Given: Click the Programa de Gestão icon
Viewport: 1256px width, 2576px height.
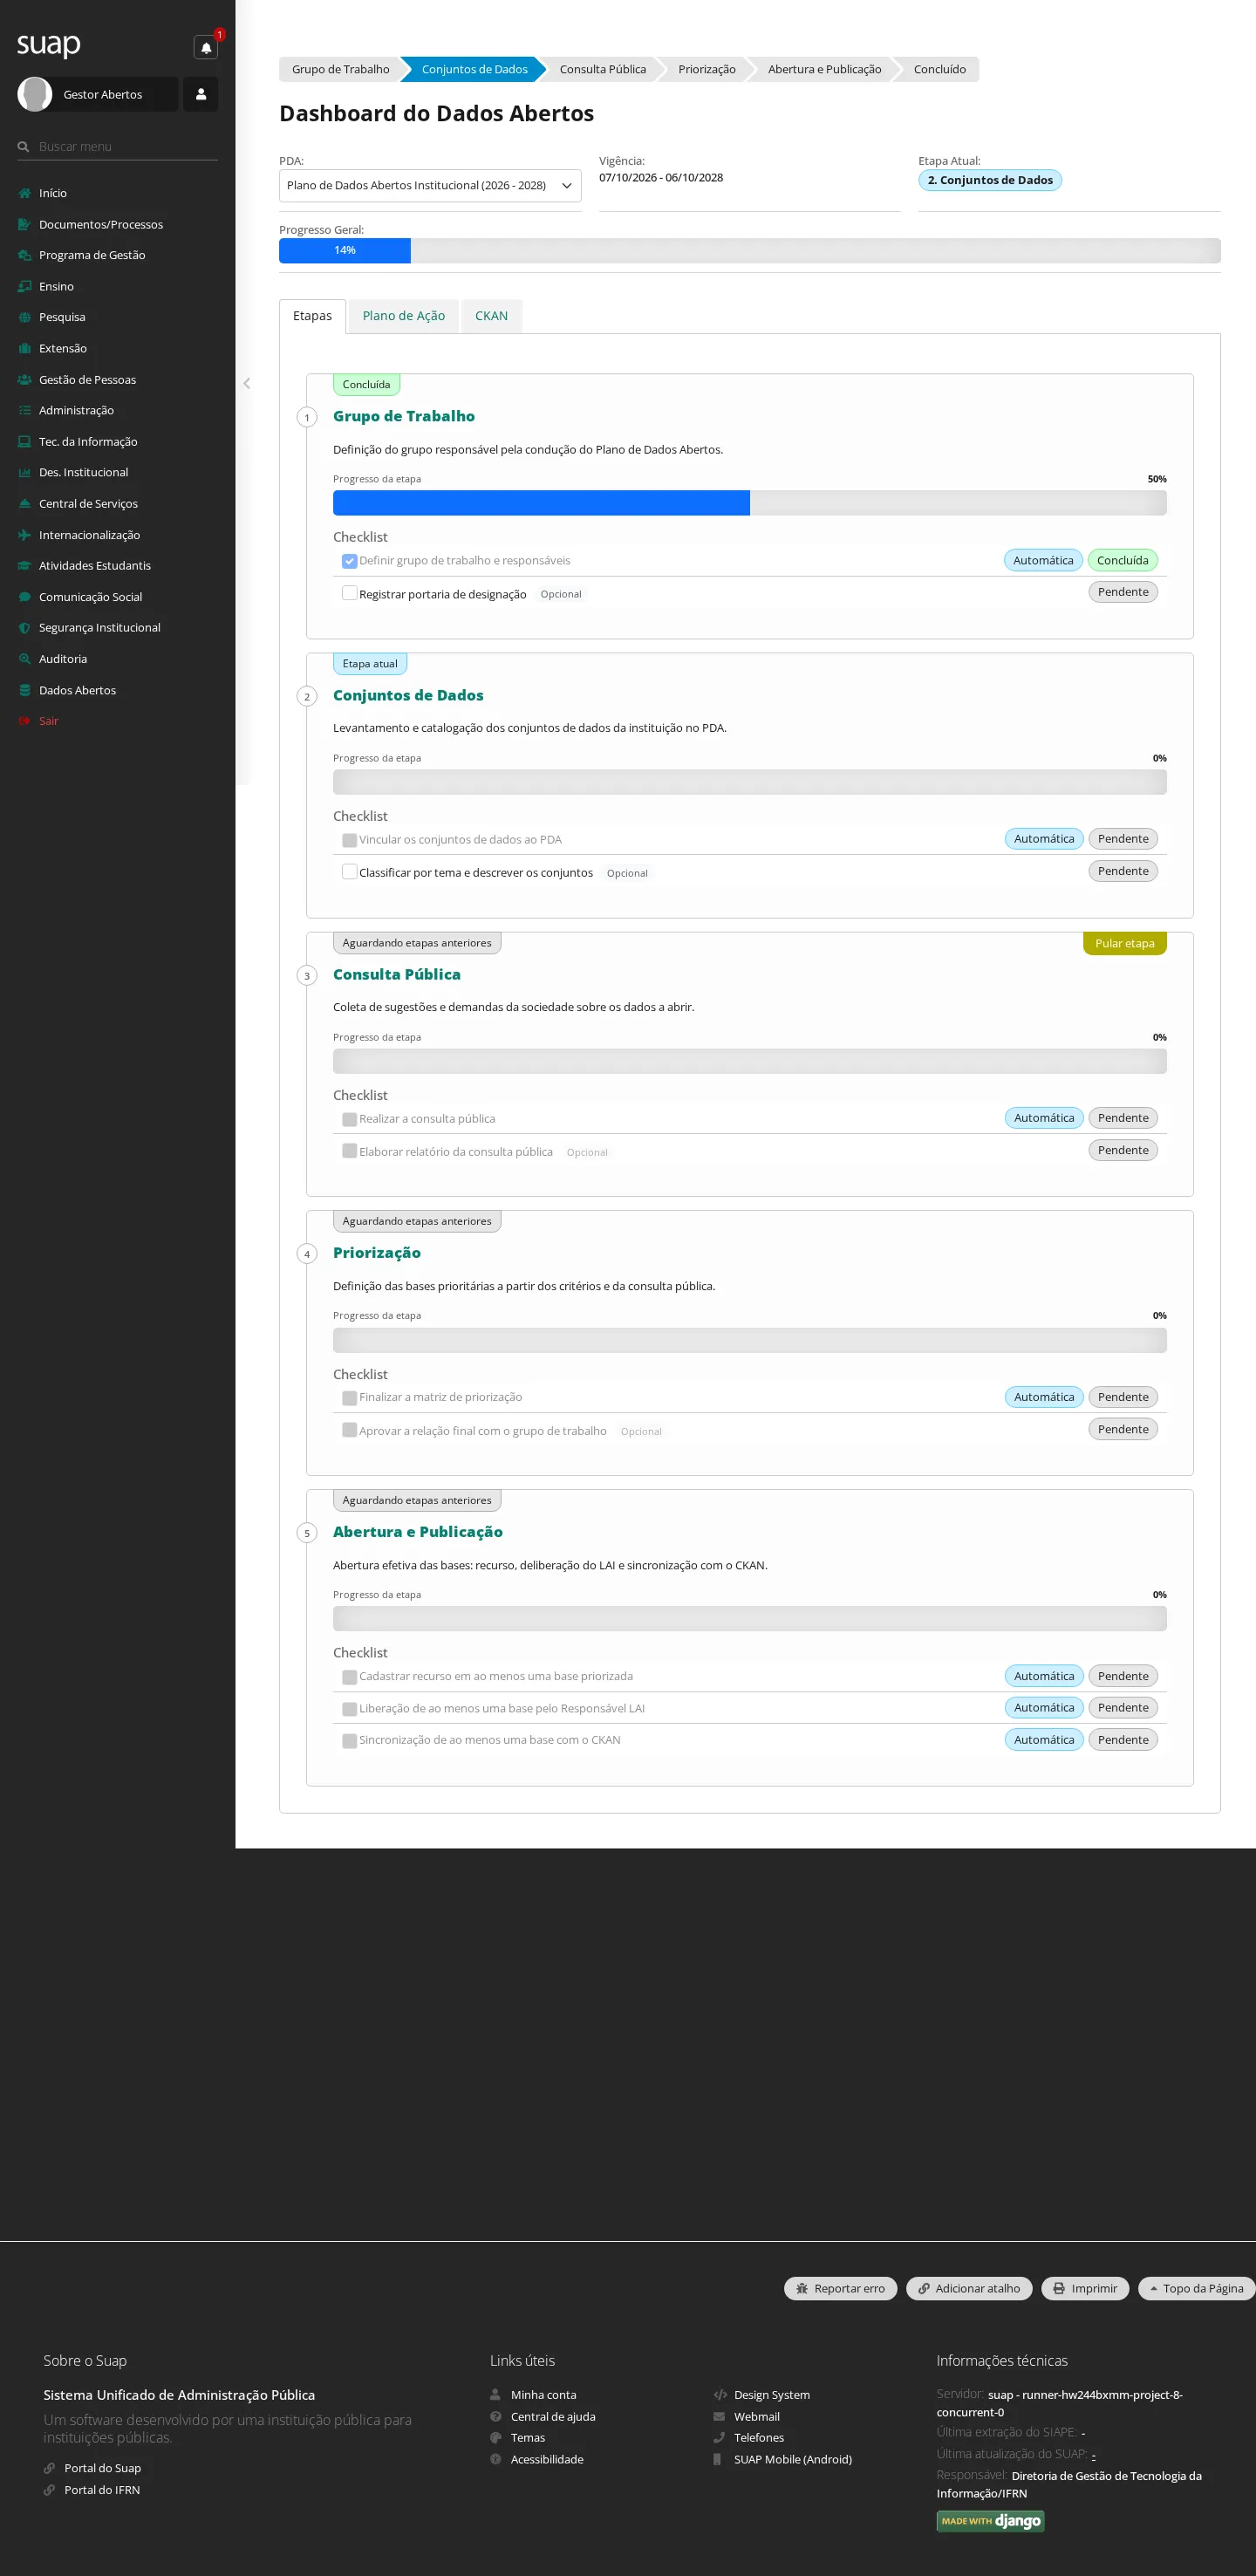Looking at the screenshot, I should click(25, 255).
